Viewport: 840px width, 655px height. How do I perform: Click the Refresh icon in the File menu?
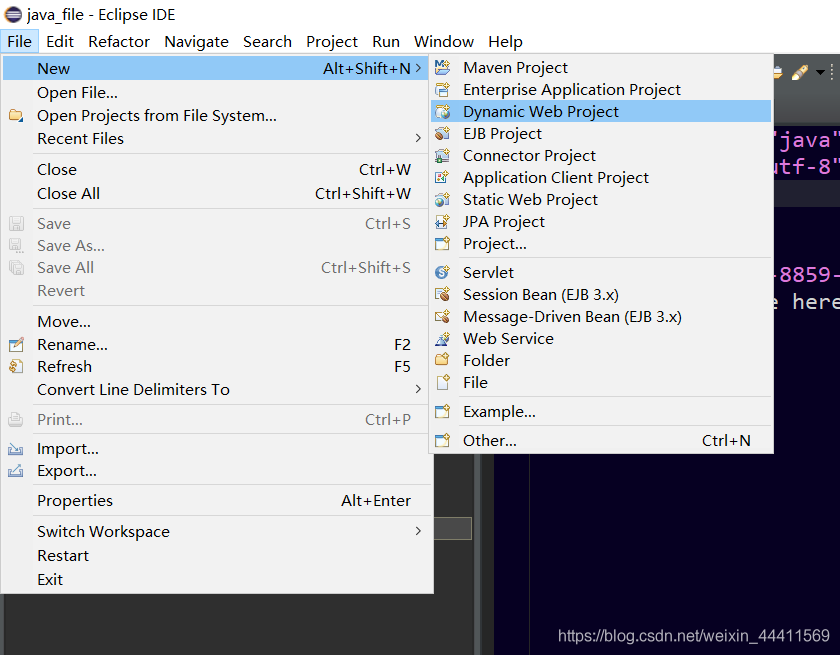(16, 366)
